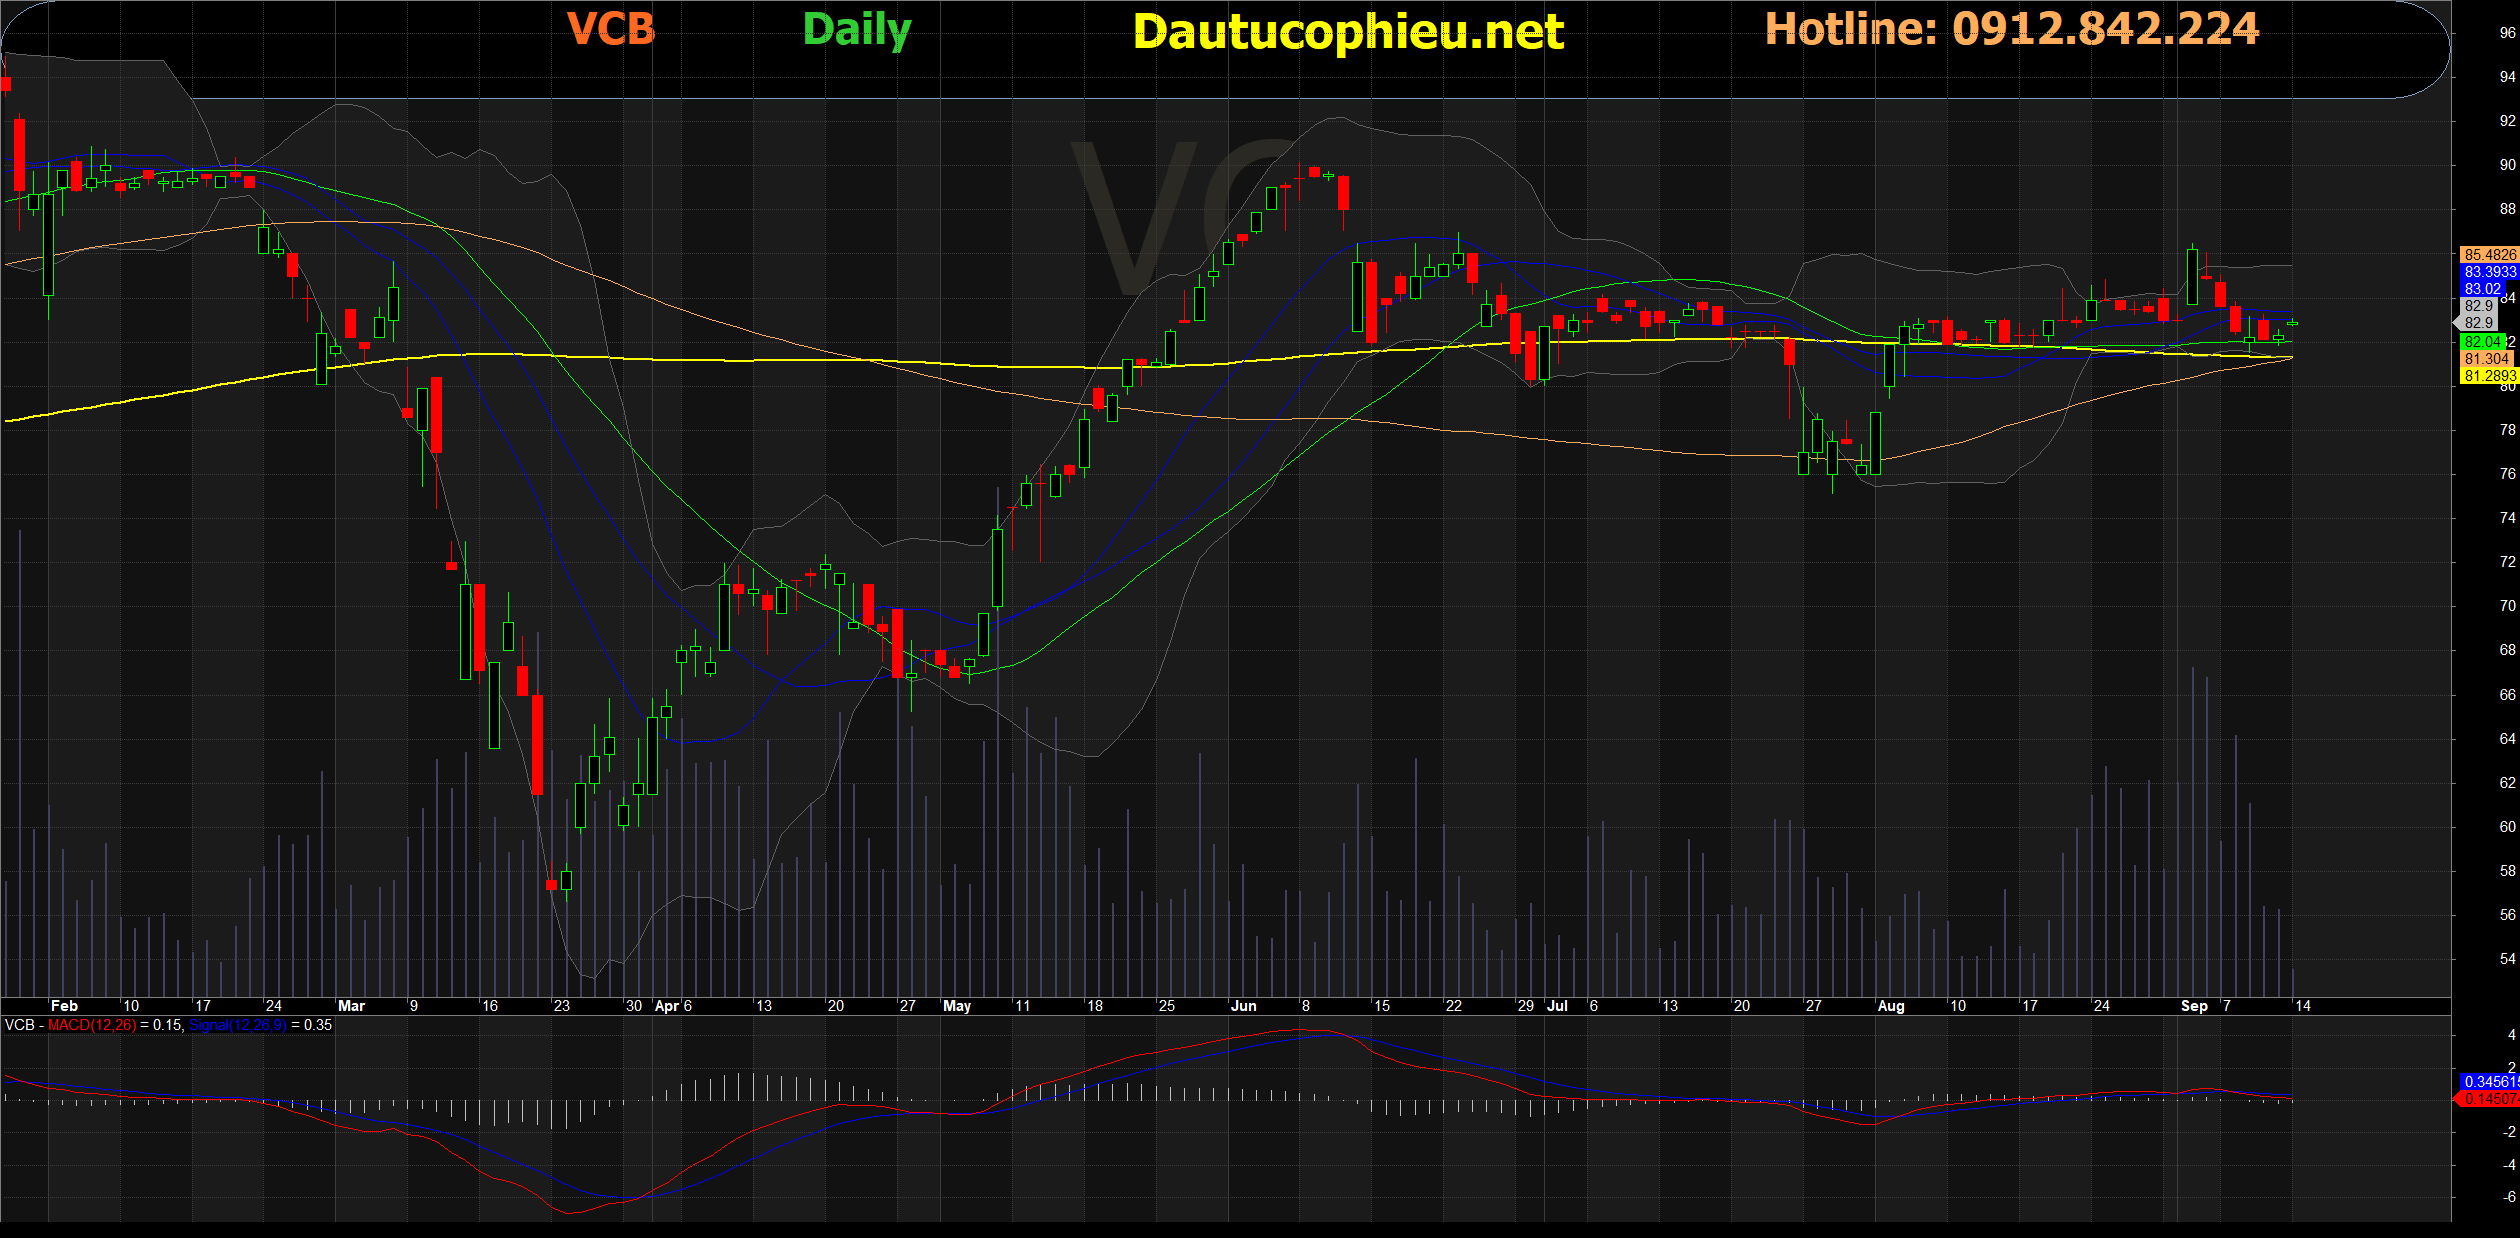Click the Hotline 0912.842.224 phone text
This screenshot has height=1238, width=2520.
click(x=2011, y=29)
